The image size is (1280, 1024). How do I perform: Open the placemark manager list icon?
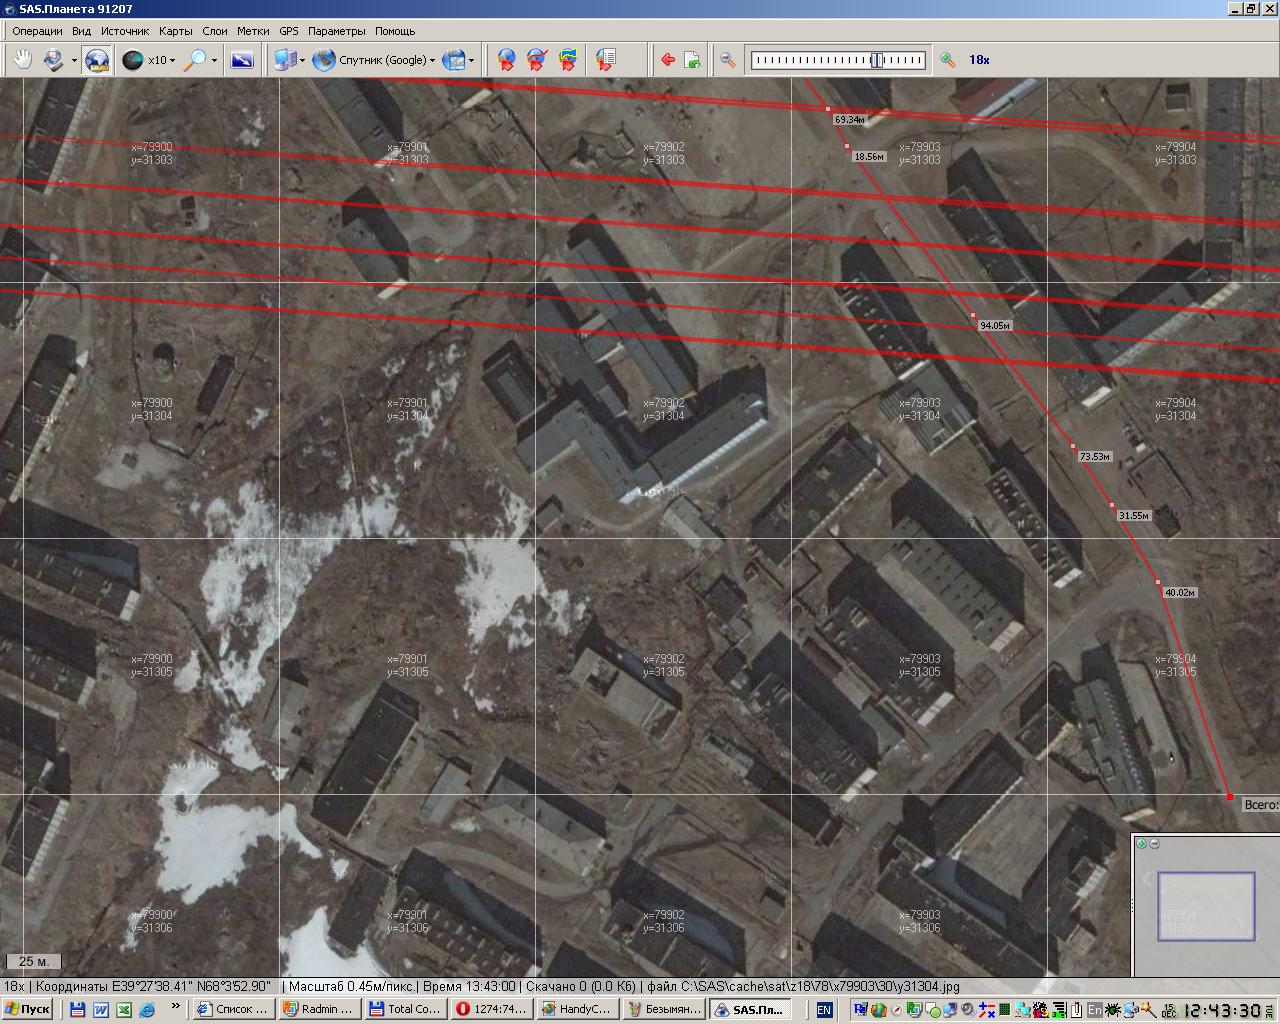605,60
